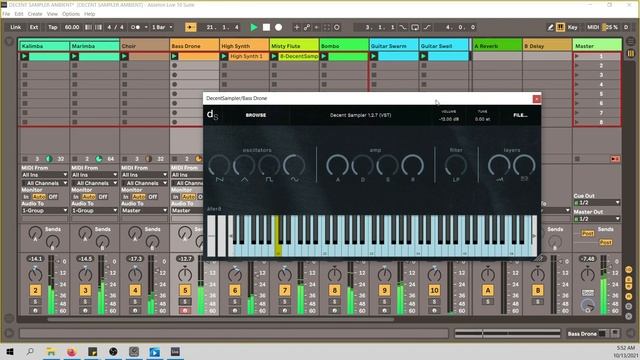This screenshot has width=640, height=360.
Task: Select square oscillator knob in Decent Sampler
Action: click(269, 166)
